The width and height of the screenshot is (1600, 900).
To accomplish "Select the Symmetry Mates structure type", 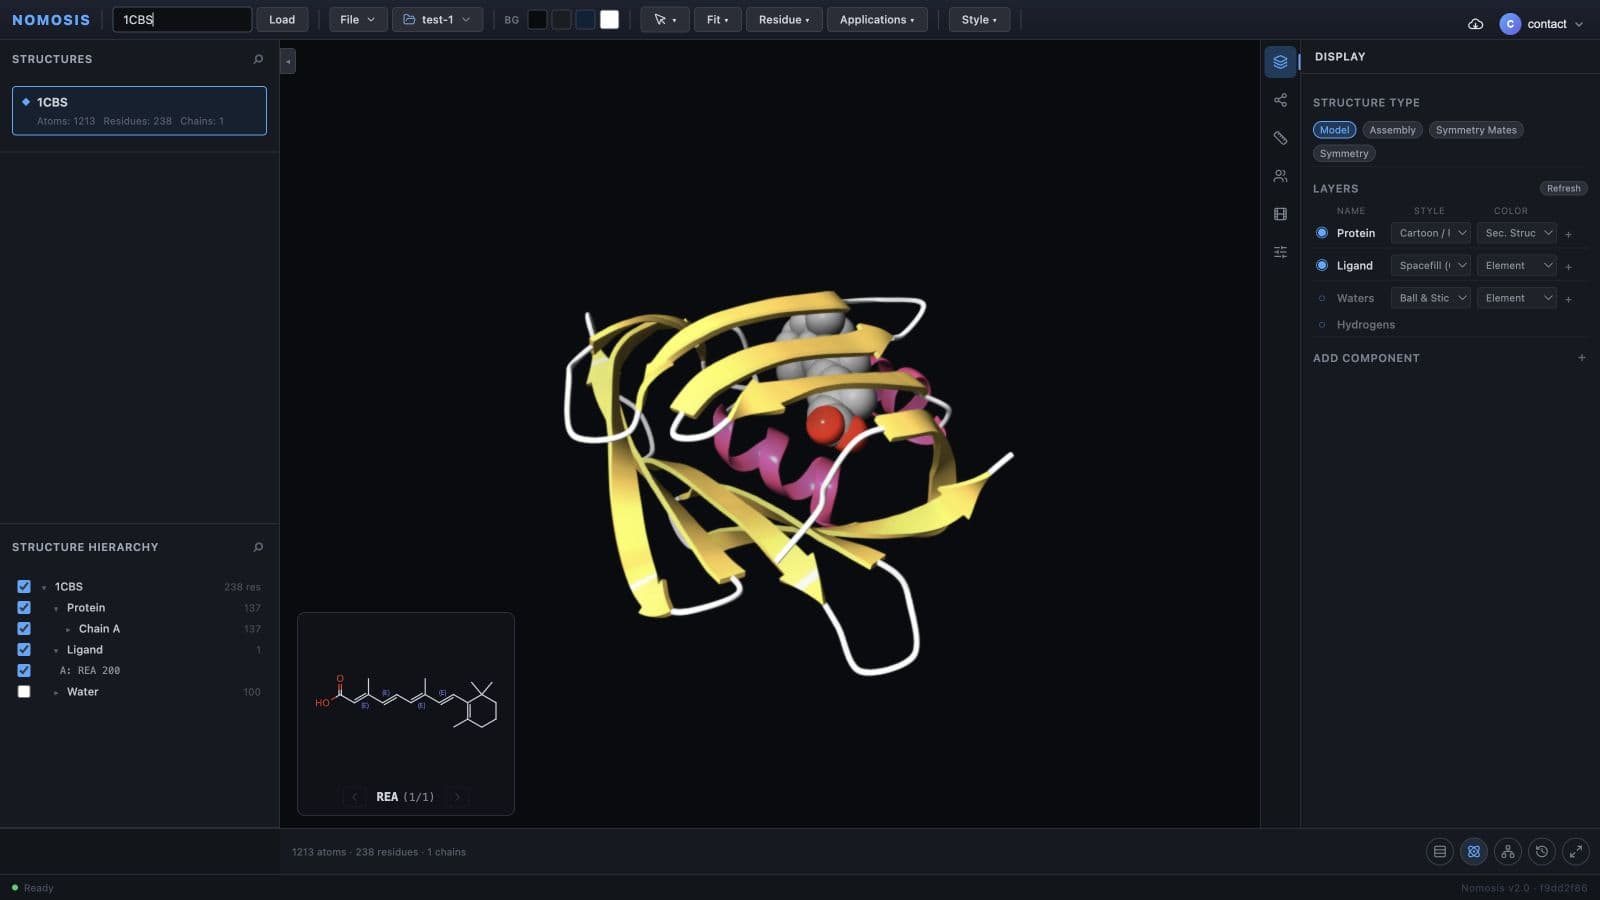I will point(1476,130).
